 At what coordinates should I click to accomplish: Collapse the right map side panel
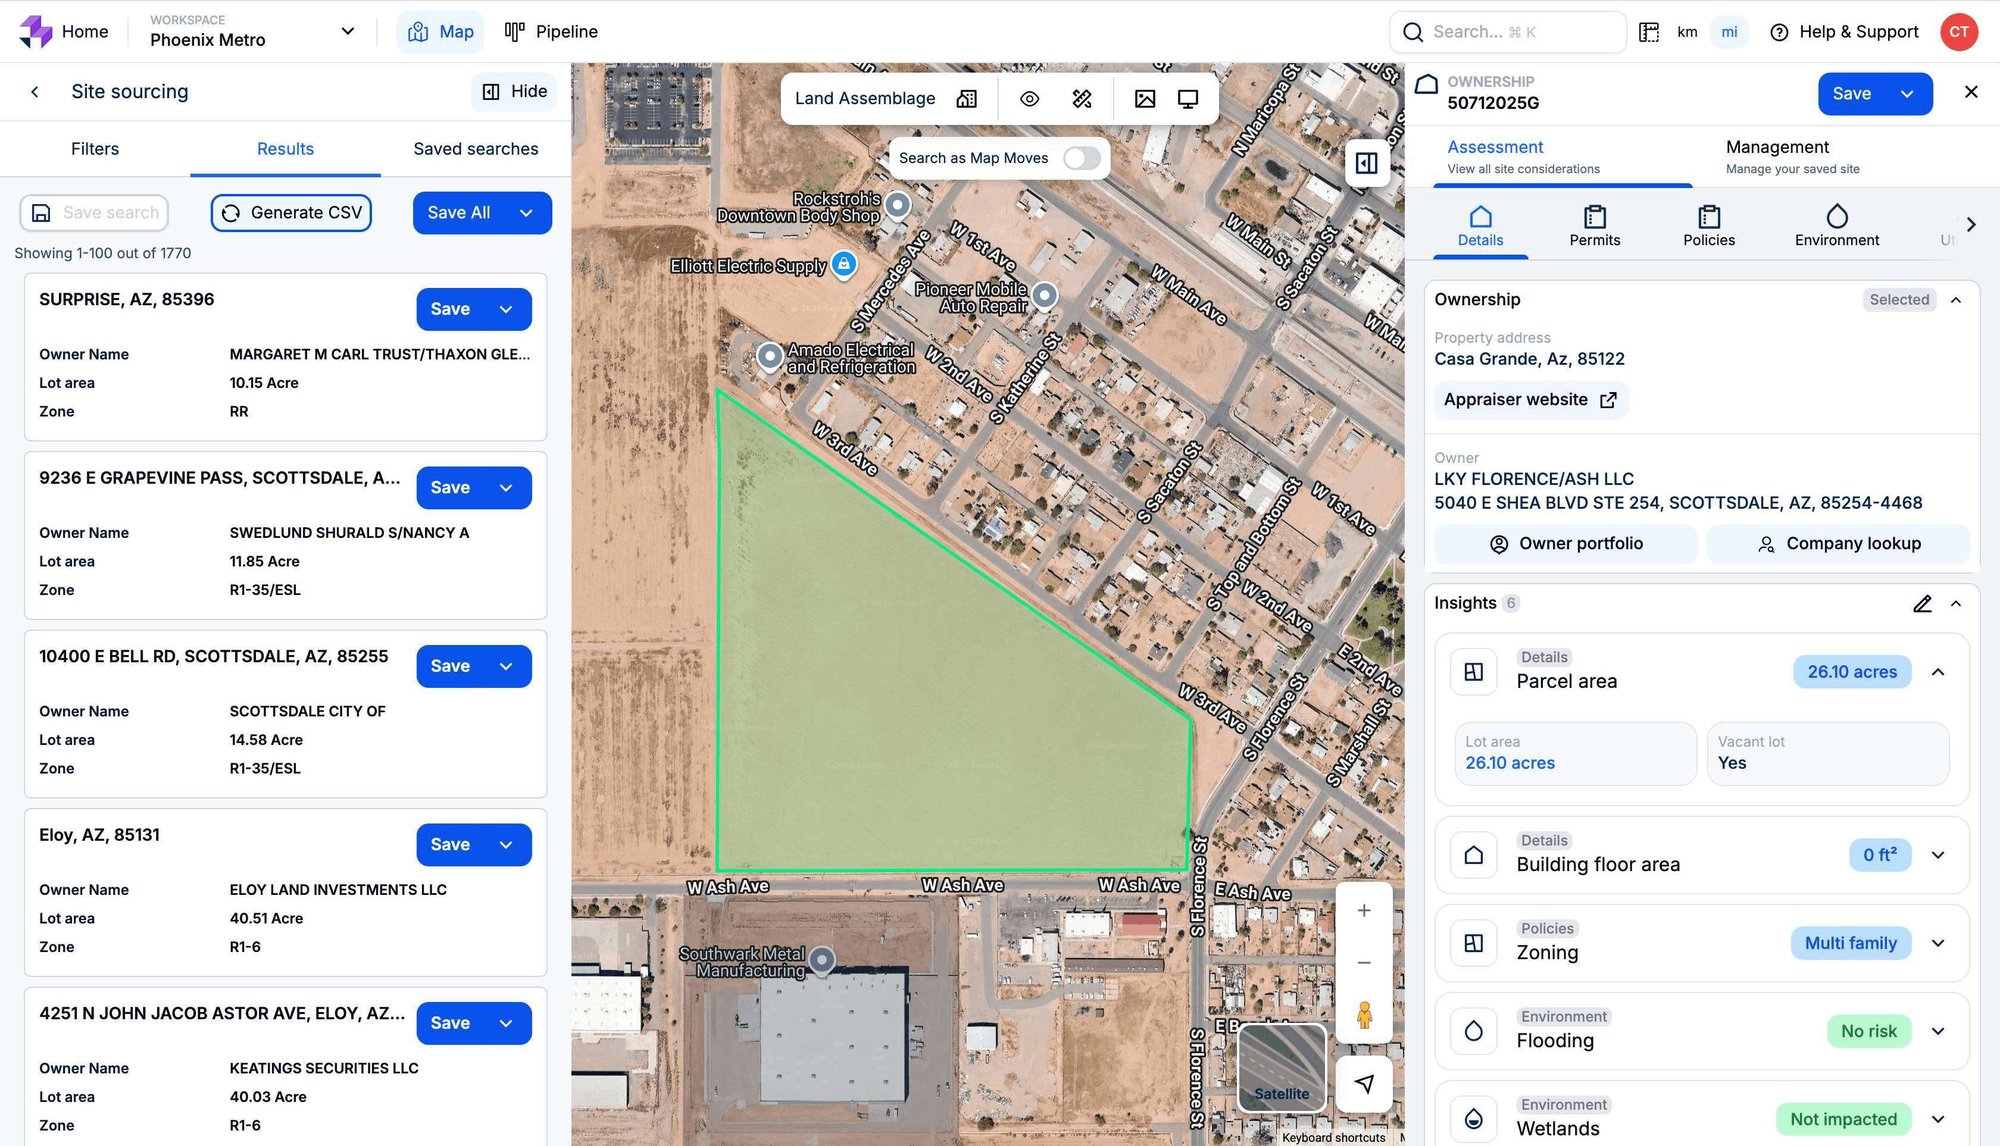[x=1366, y=162]
